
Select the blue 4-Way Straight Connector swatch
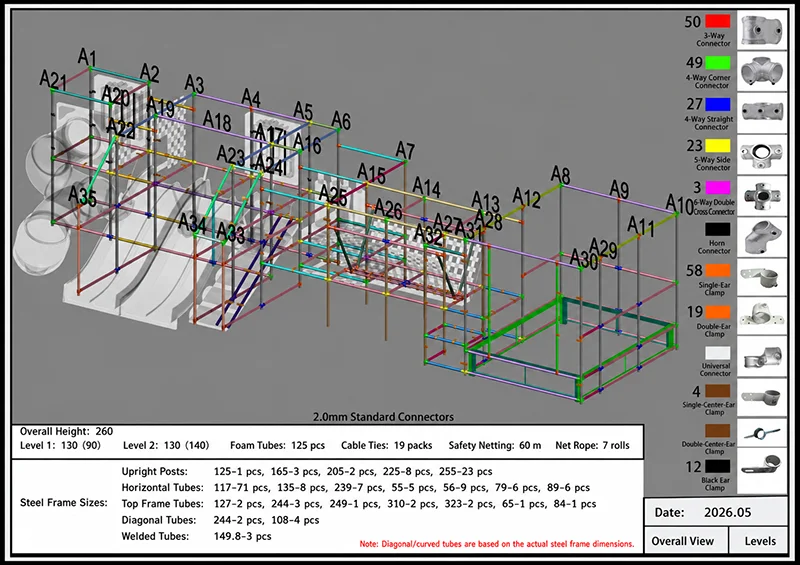[x=717, y=104]
